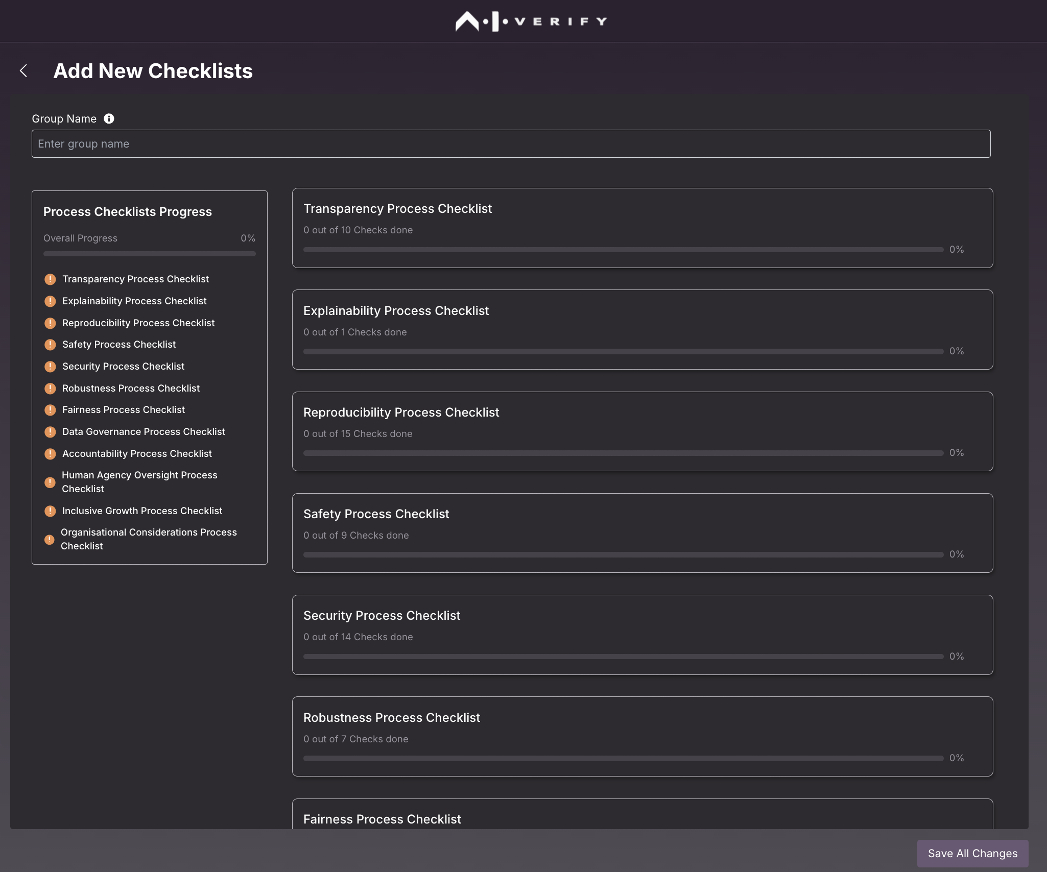Click the AI Verify logo
This screenshot has height=872, width=1048.
(531, 21)
